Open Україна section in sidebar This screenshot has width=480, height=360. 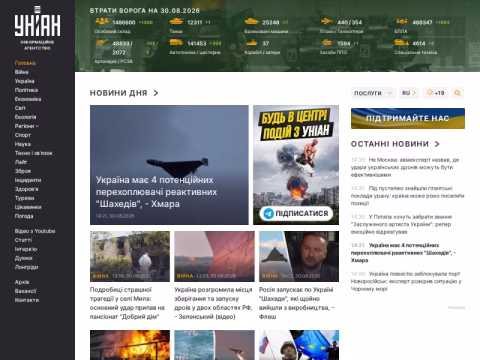[24, 81]
